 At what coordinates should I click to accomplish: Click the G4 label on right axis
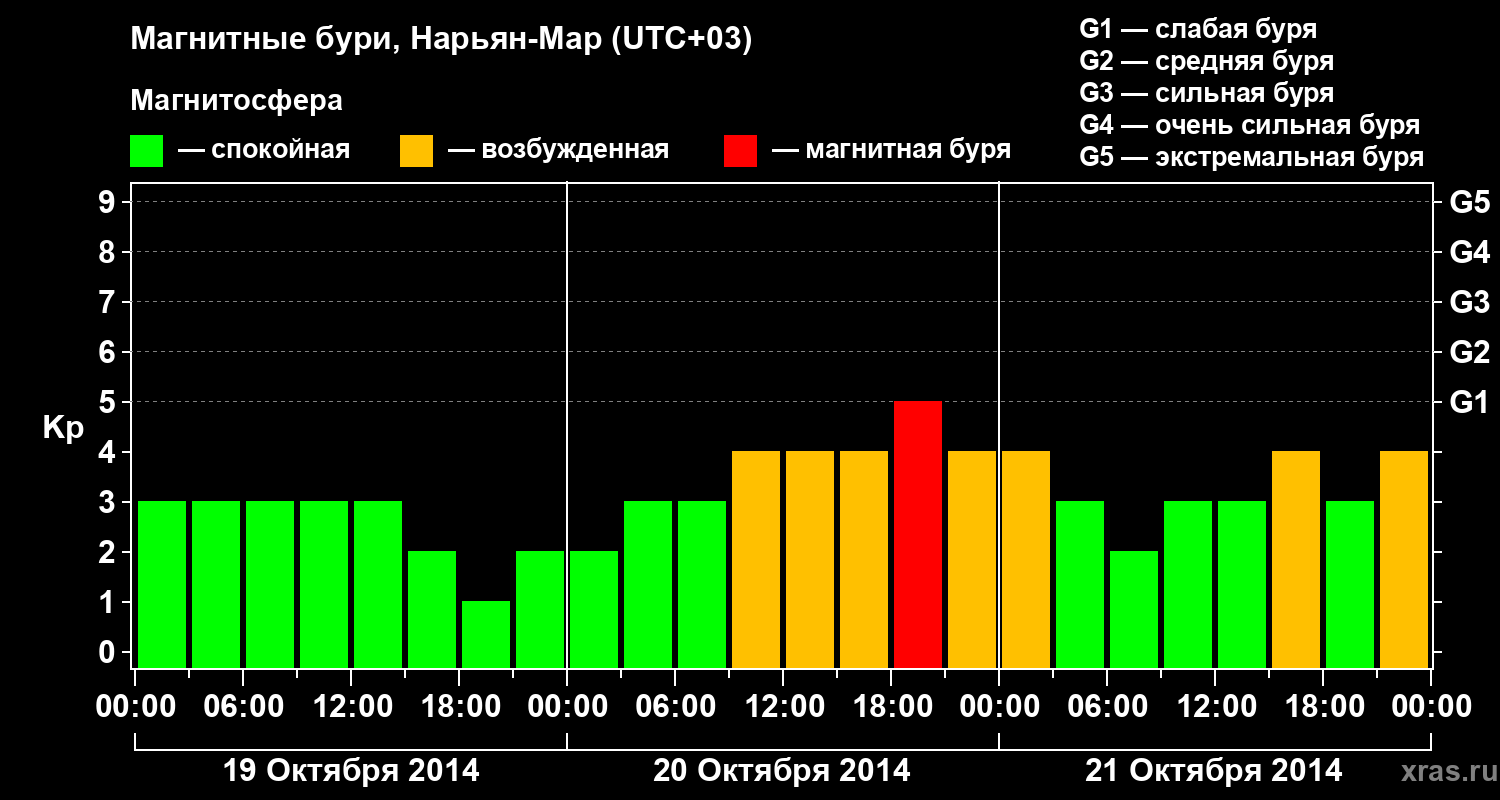pos(1470,252)
